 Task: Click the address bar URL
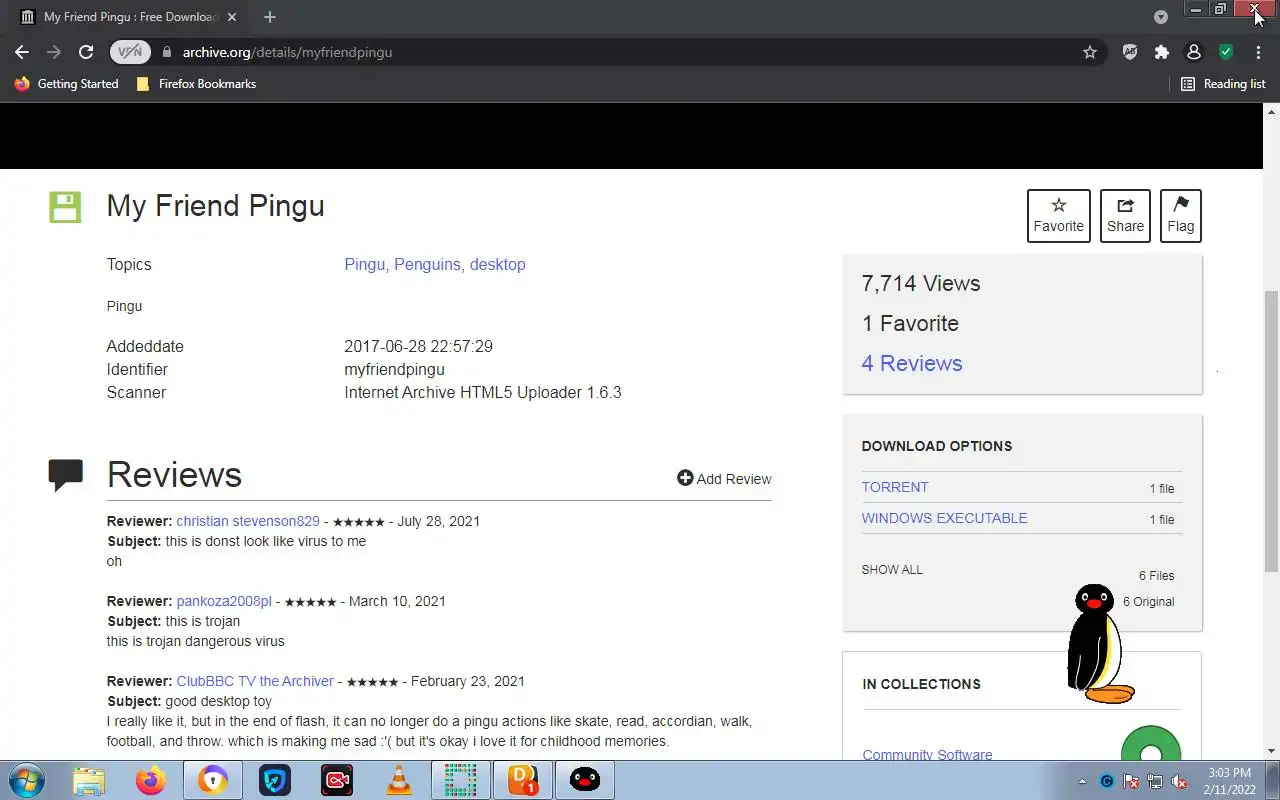pyautogui.click(x=287, y=52)
